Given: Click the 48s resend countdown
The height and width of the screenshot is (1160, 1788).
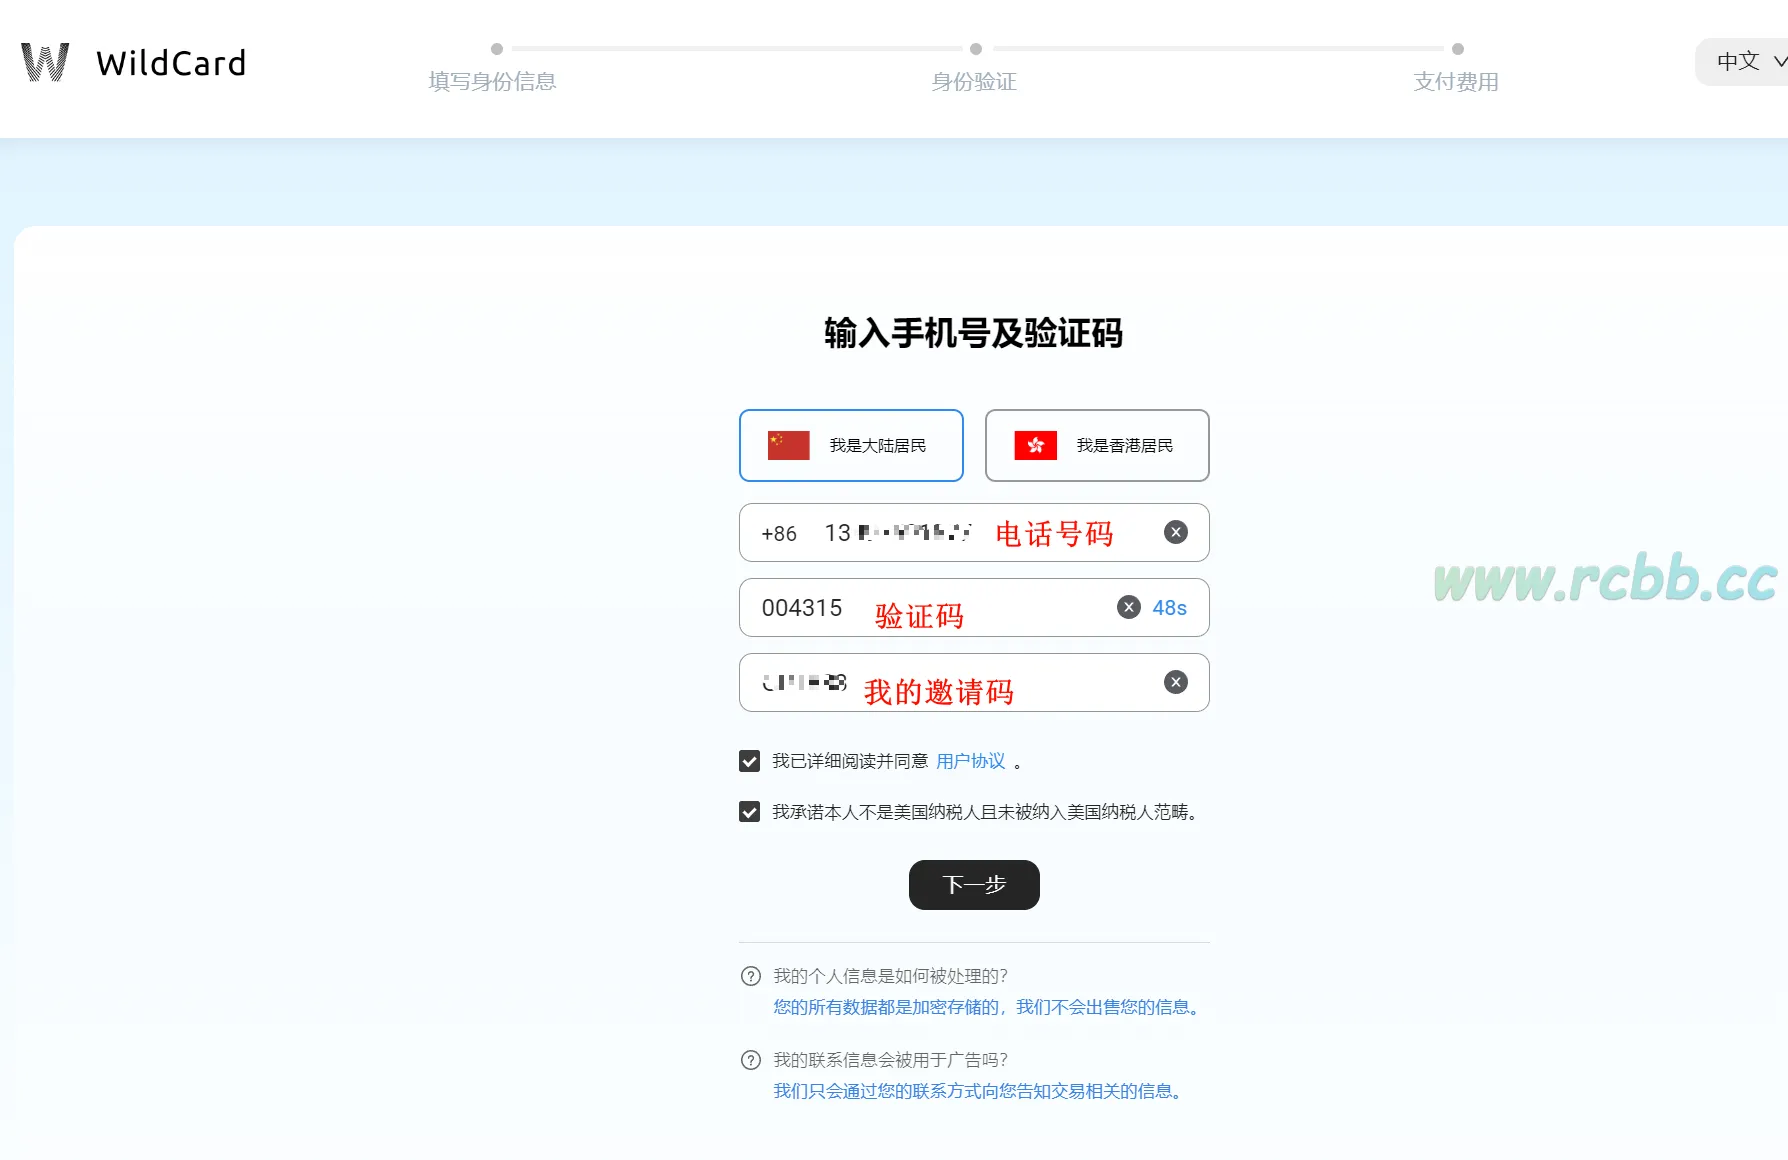Looking at the screenshot, I should [1169, 608].
